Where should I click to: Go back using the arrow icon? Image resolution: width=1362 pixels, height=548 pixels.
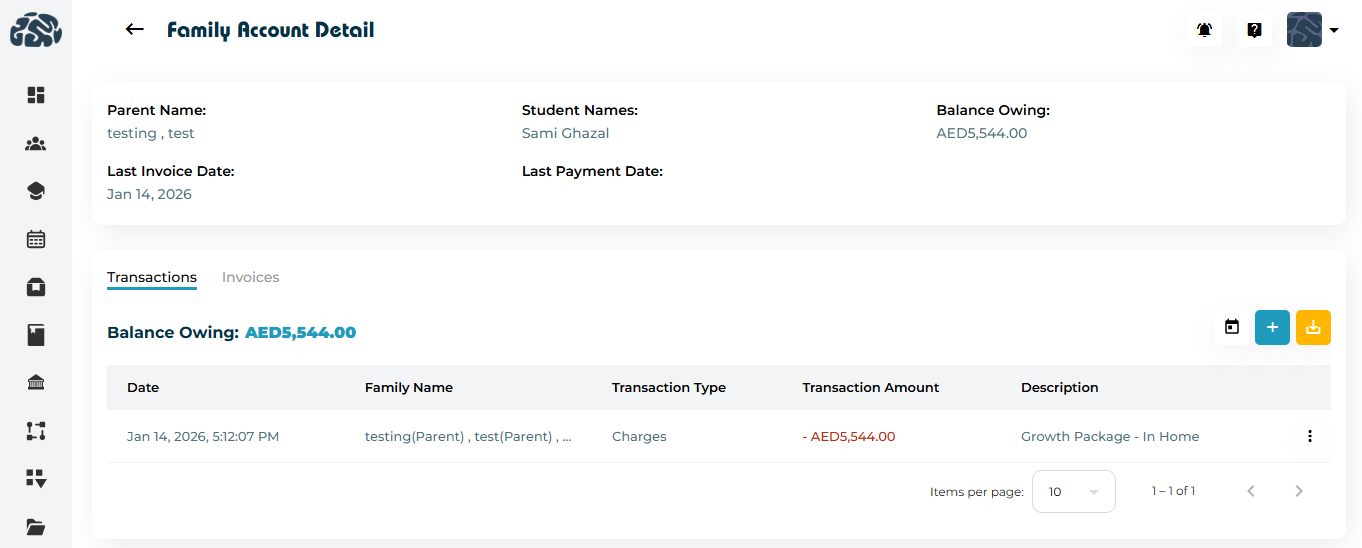135,30
